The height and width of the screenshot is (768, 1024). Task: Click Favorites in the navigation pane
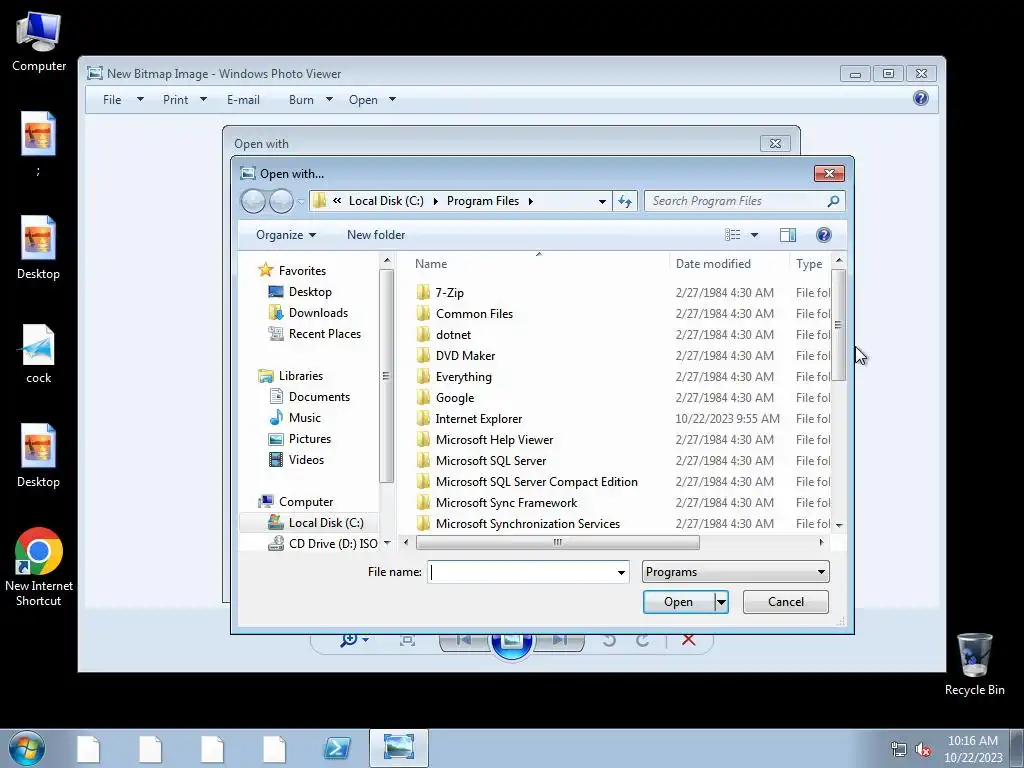(302, 270)
